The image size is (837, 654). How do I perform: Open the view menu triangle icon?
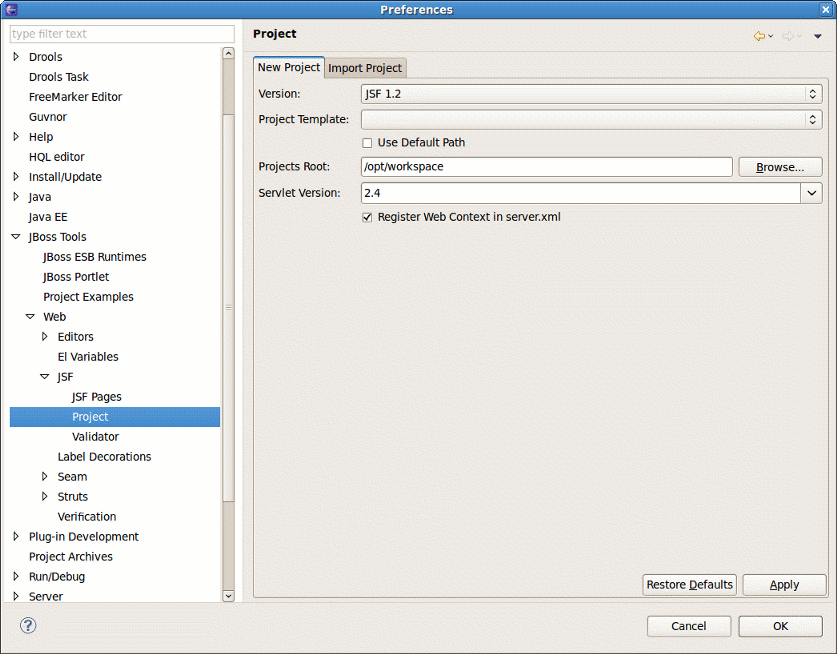(x=816, y=34)
